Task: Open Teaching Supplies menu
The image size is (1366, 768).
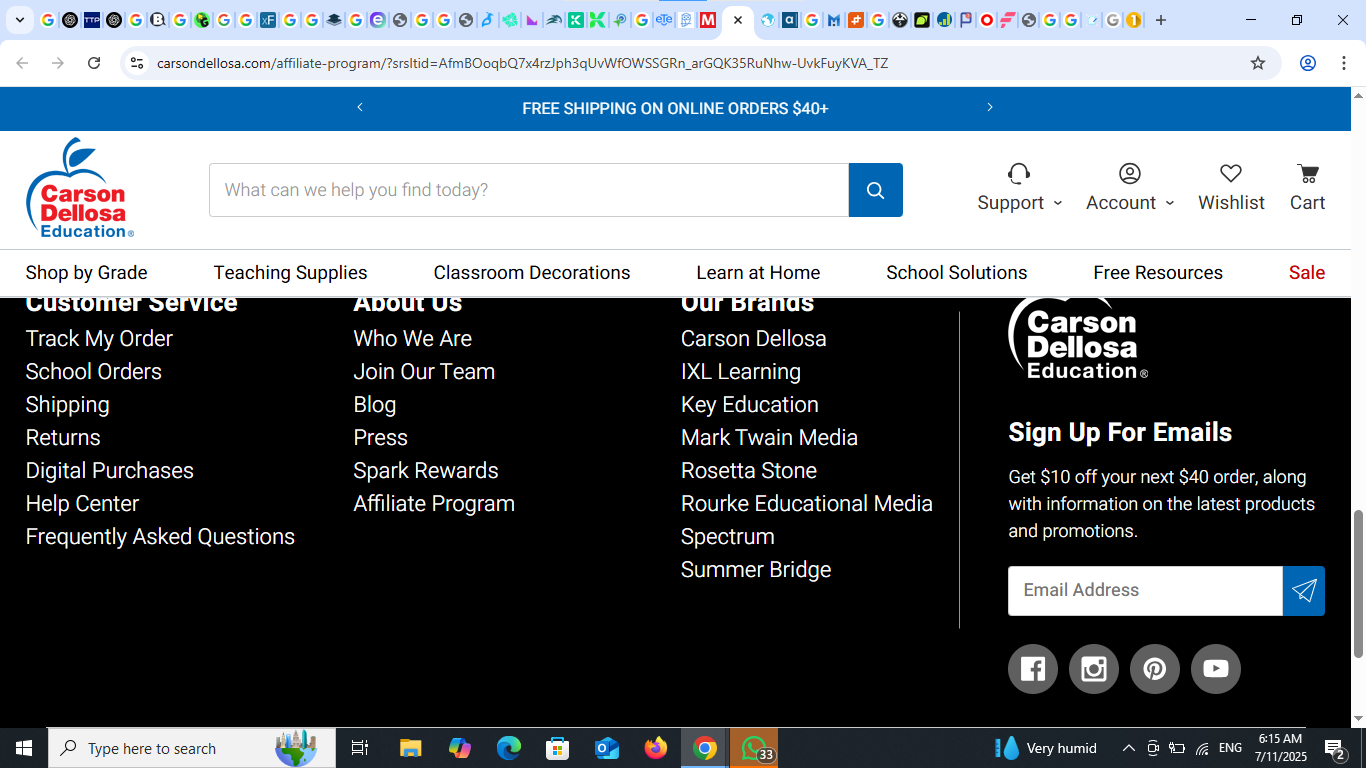Action: [290, 273]
